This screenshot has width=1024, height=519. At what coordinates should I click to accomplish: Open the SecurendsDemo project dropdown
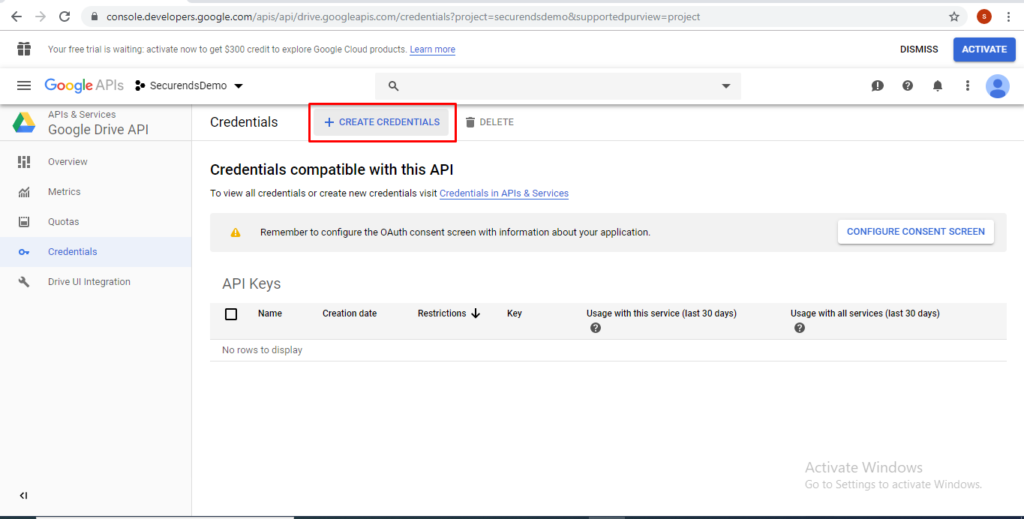coord(189,86)
